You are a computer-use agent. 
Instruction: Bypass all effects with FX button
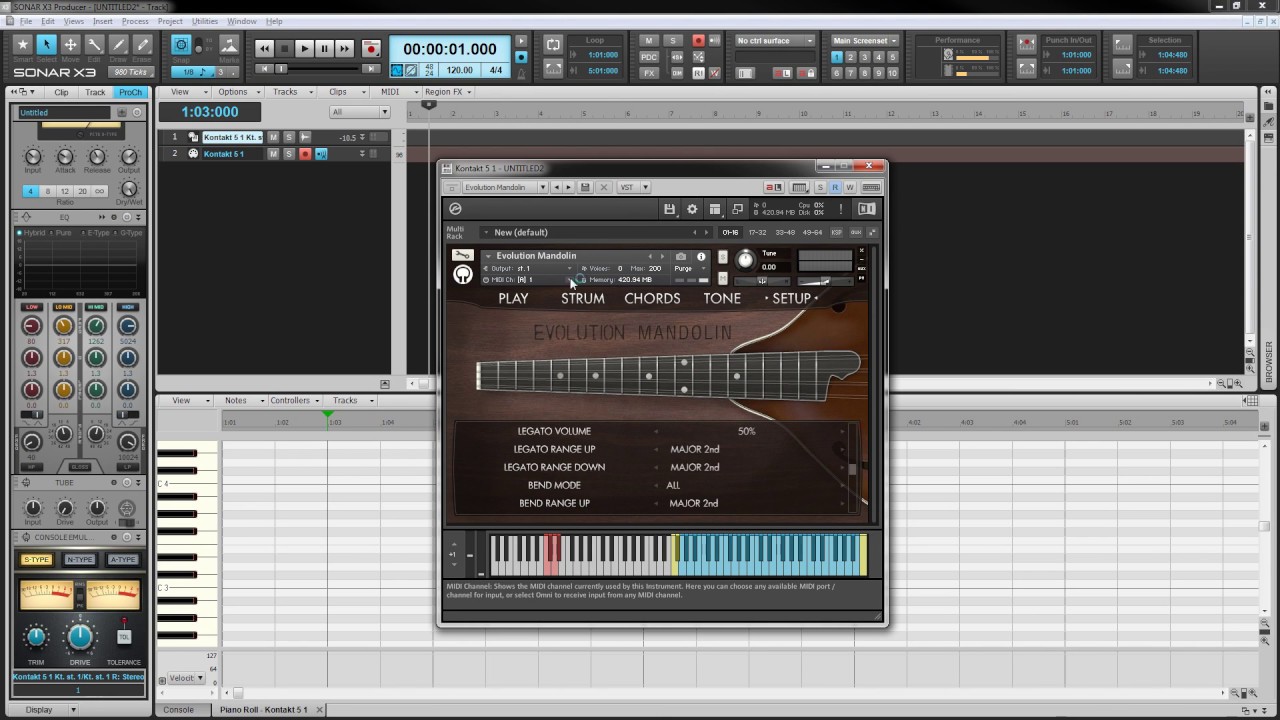[649, 73]
